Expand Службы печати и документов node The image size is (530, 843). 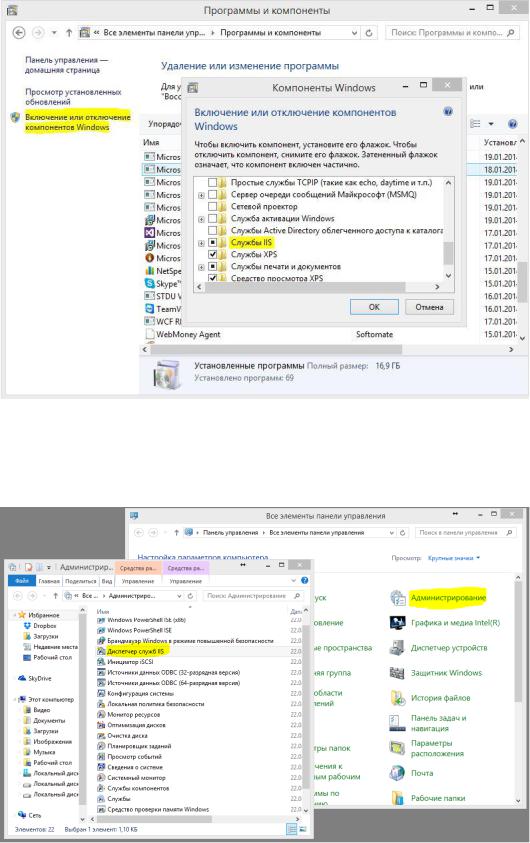pyautogui.click(x=201, y=267)
